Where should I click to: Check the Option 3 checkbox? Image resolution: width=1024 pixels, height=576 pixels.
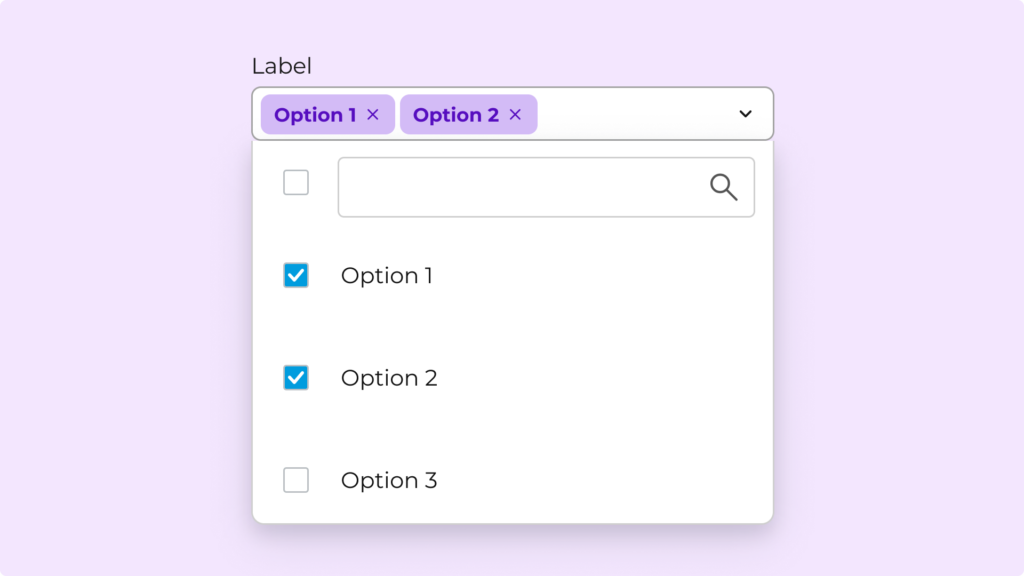click(x=296, y=480)
